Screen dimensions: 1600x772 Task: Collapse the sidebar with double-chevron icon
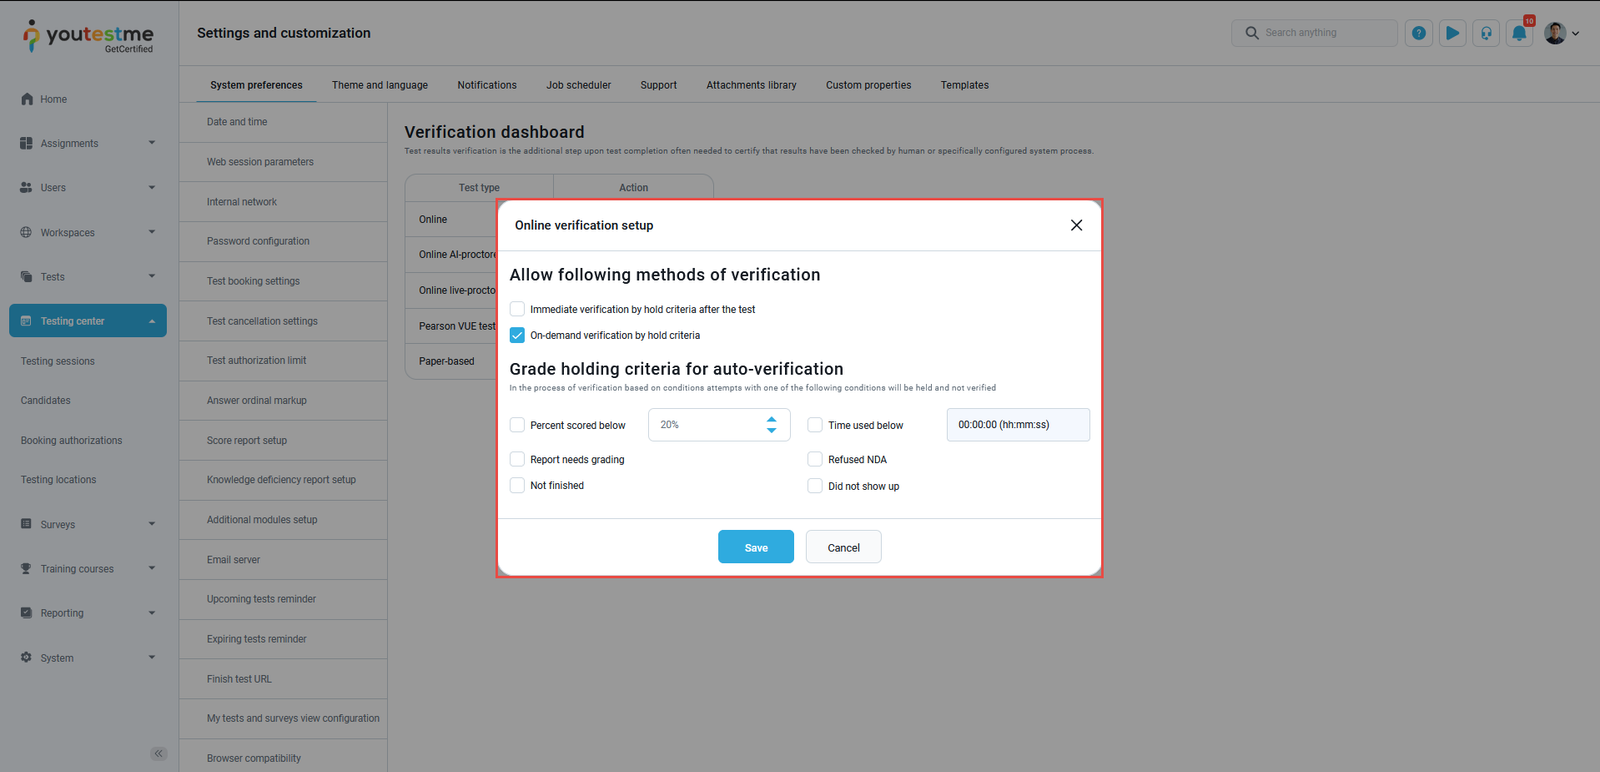point(158,753)
